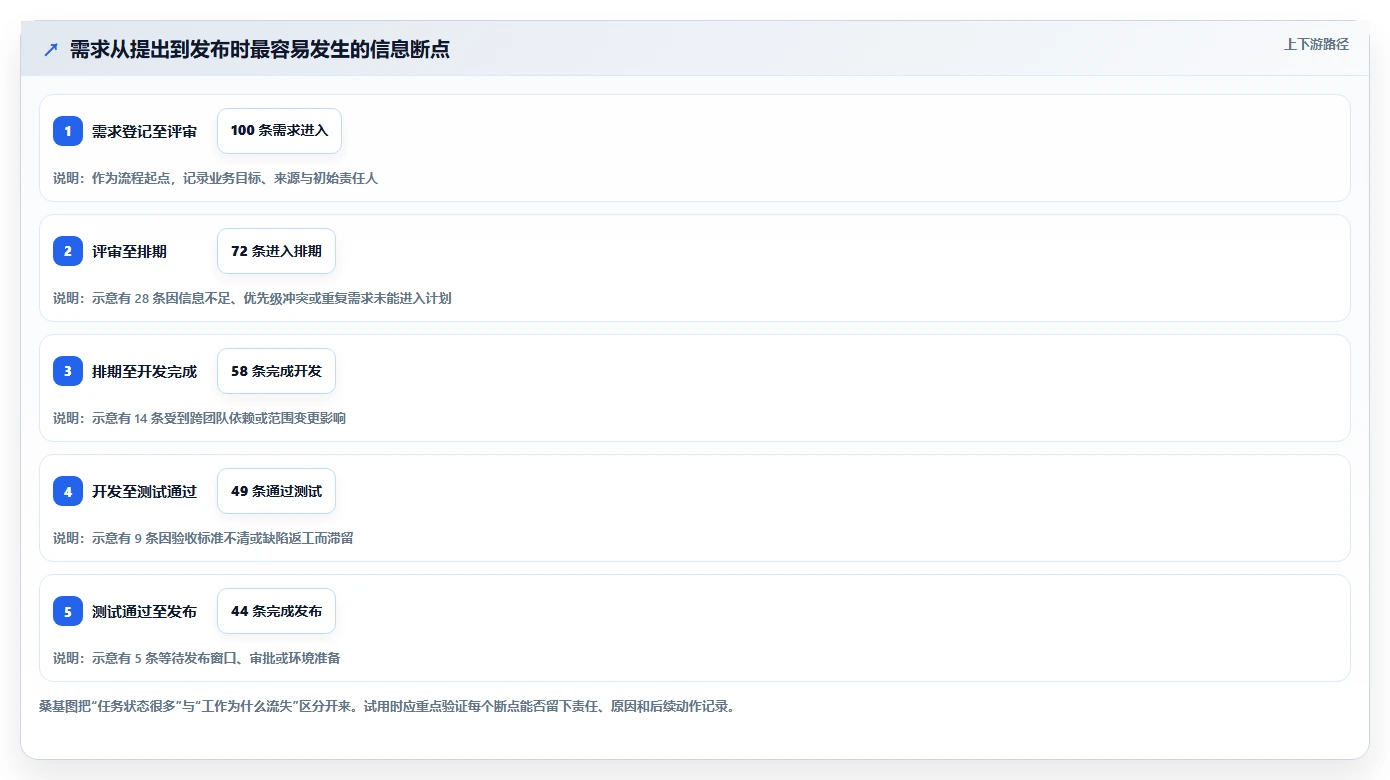Click the step label '评审至排期'
The width and height of the screenshot is (1390, 780).
point(129,251)
